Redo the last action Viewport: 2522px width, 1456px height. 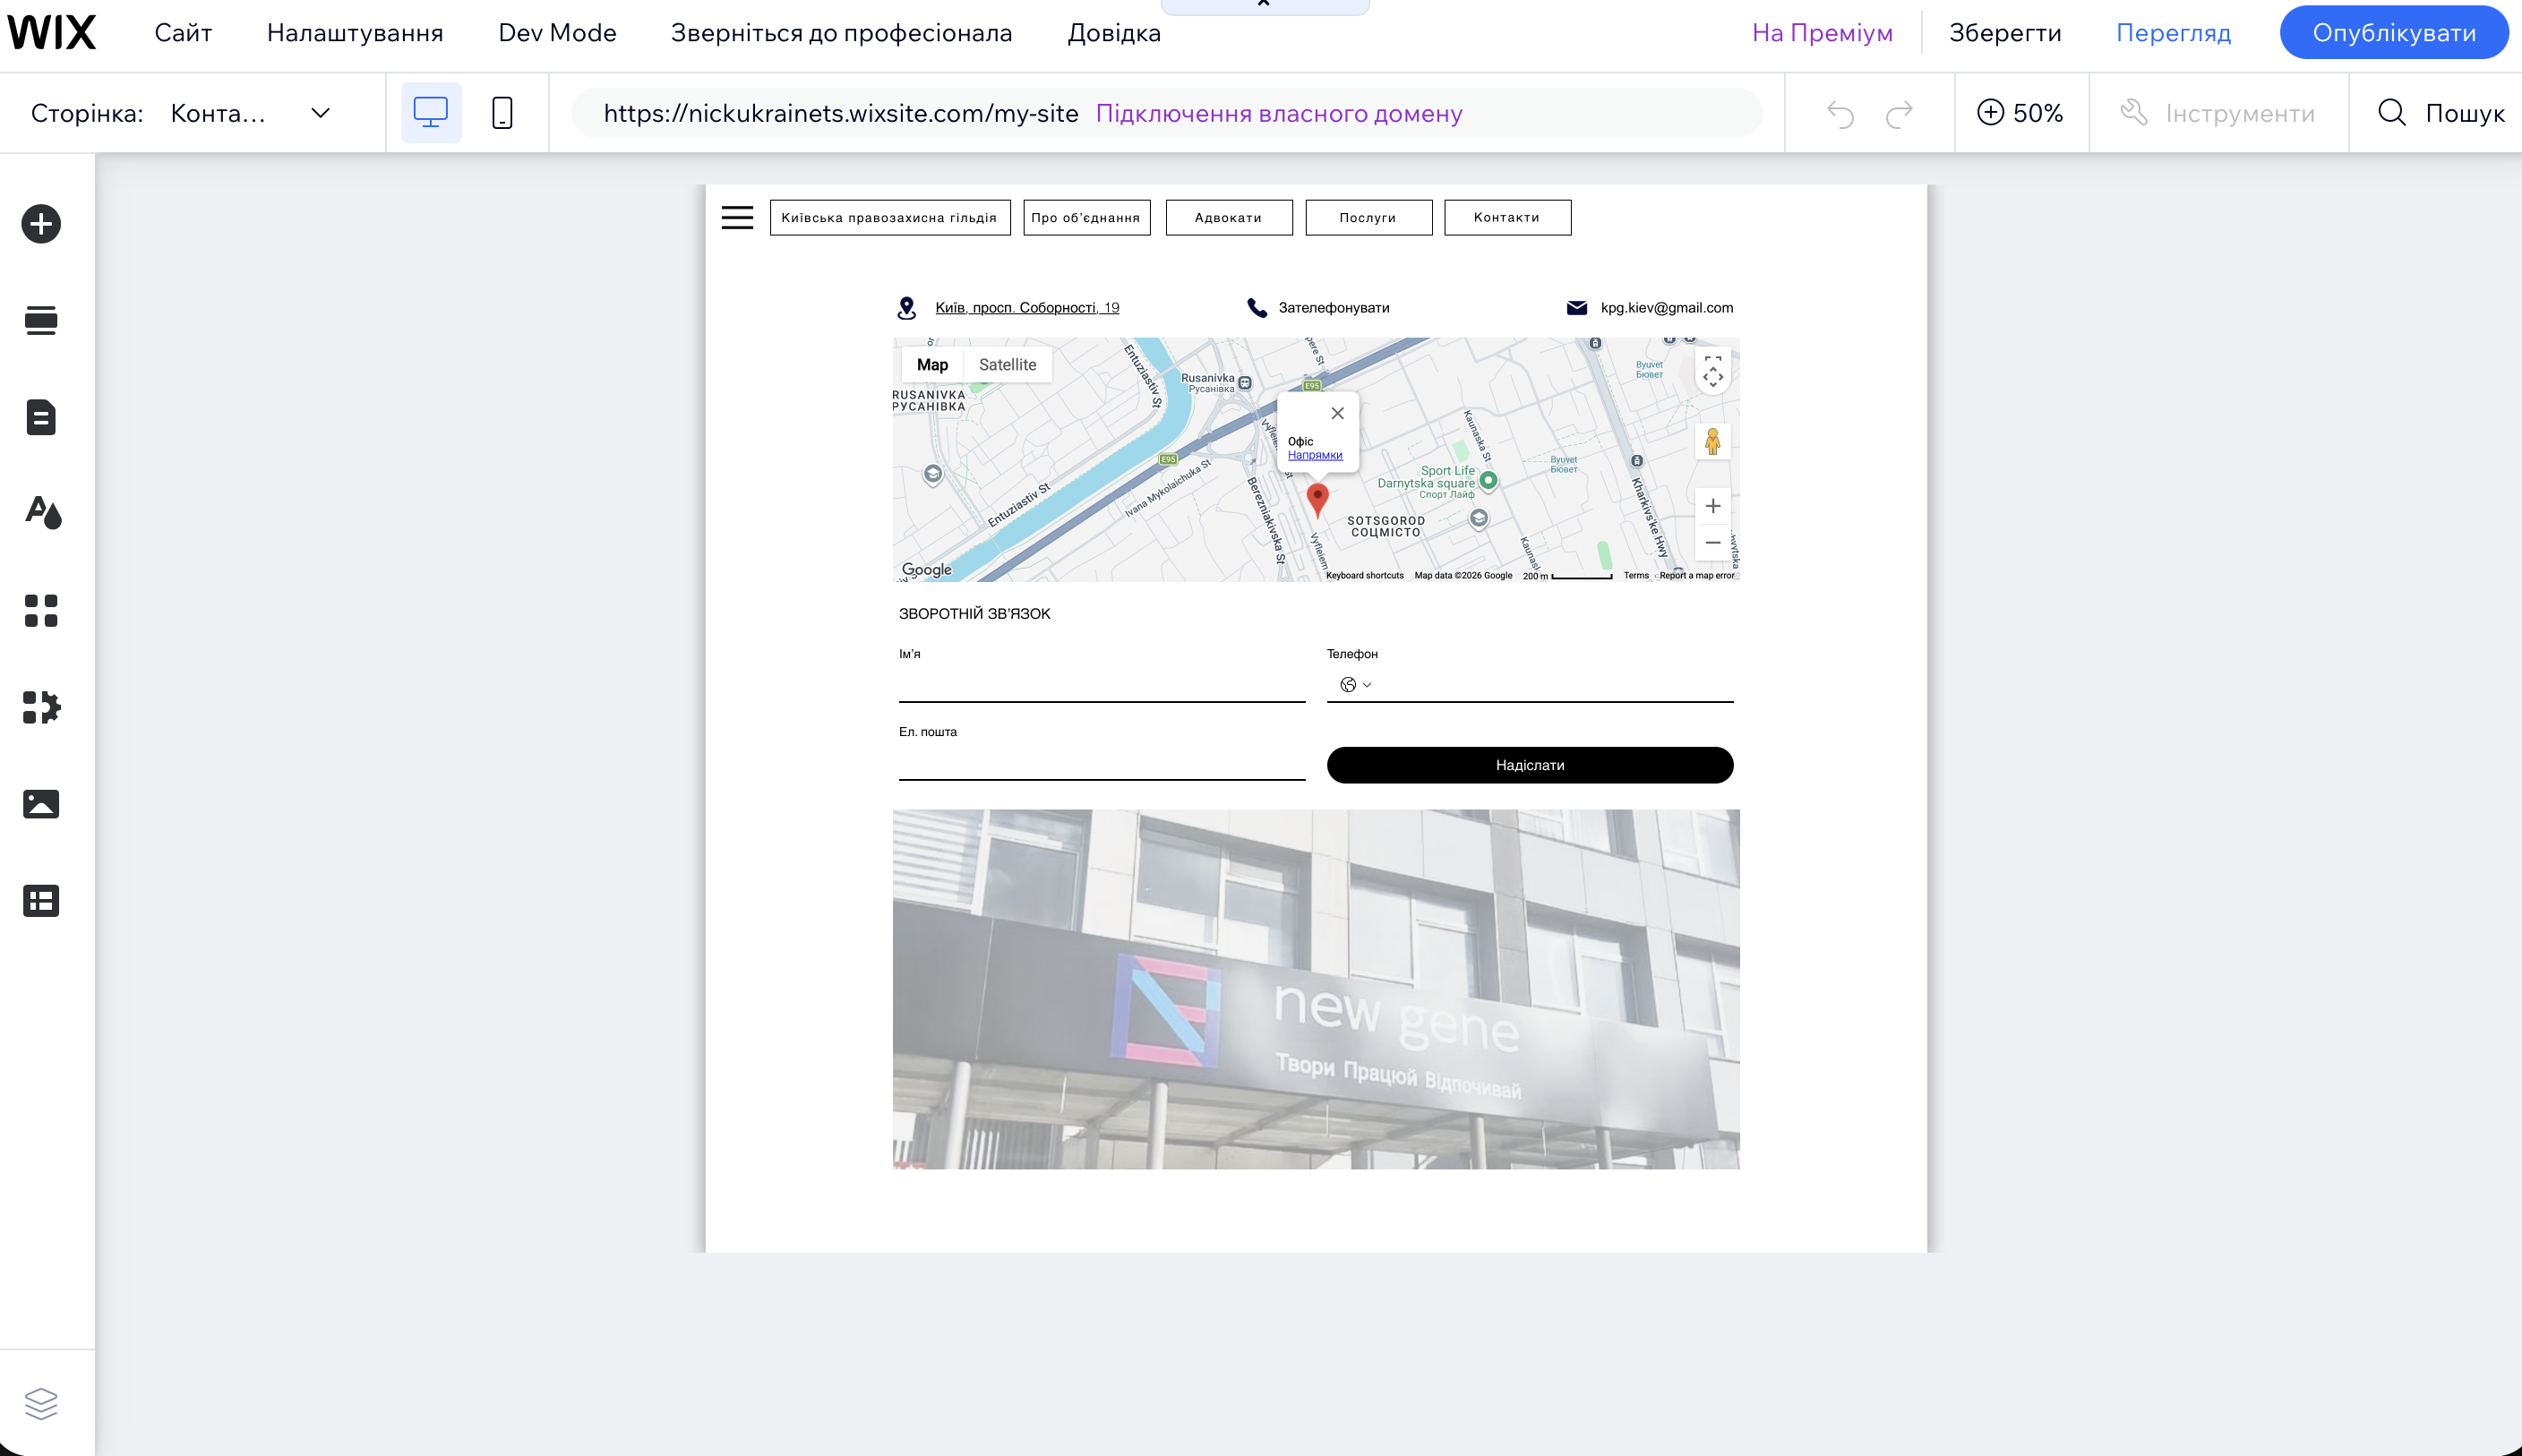pyautogui.click(x=1899, y=113)
